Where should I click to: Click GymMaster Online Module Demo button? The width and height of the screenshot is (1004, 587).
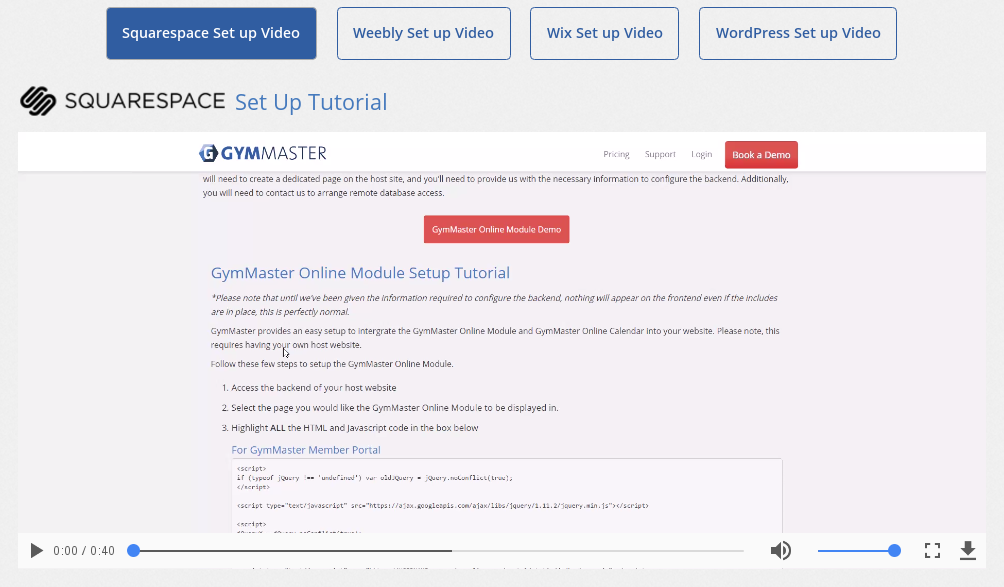496,229
